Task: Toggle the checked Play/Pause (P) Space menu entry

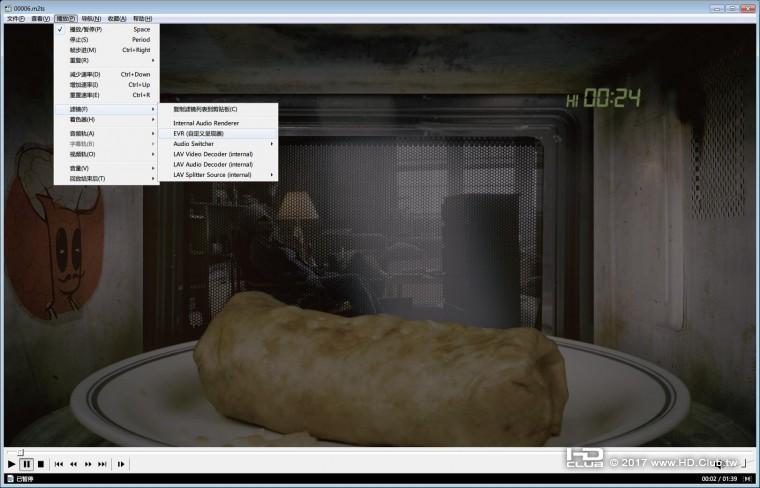Action: 106,29
